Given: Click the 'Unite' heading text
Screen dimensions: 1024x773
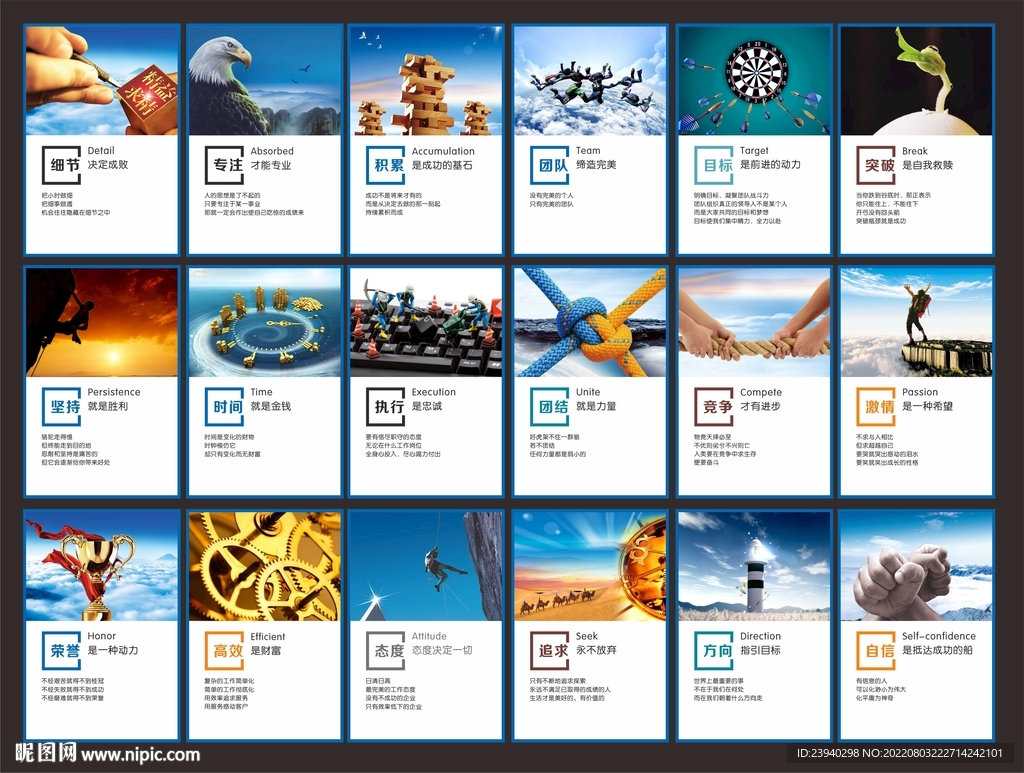Looking at the screenshot, I should click(x=588, y=392).
